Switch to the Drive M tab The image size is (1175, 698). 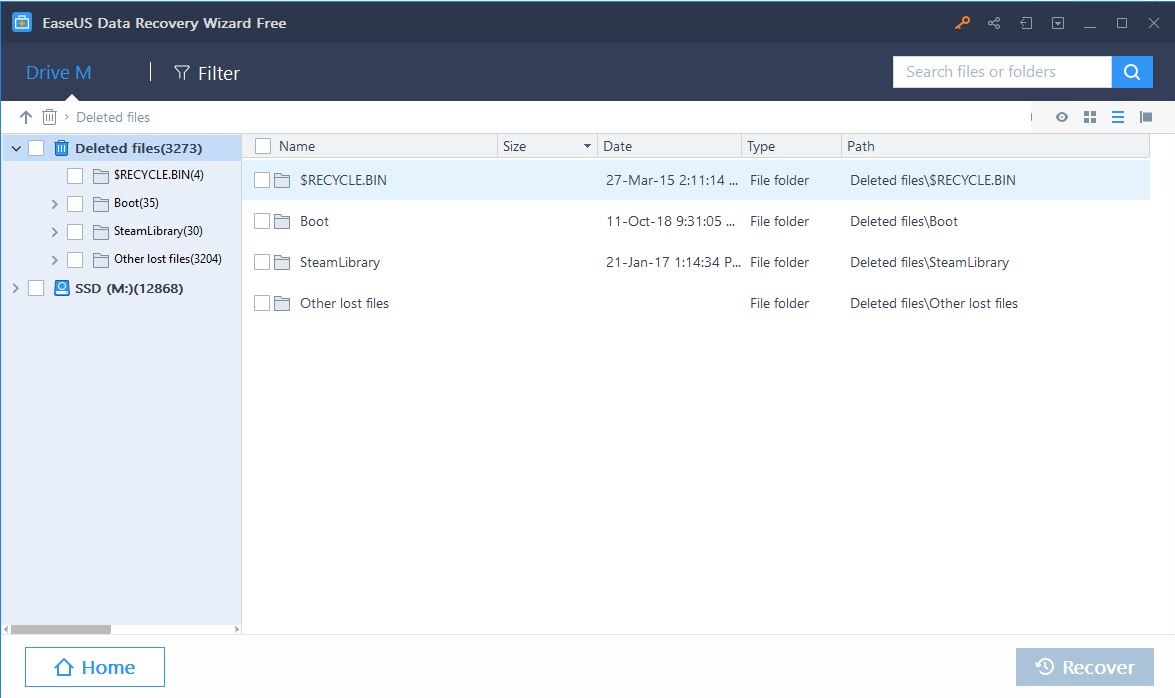(x=58, y=72)
